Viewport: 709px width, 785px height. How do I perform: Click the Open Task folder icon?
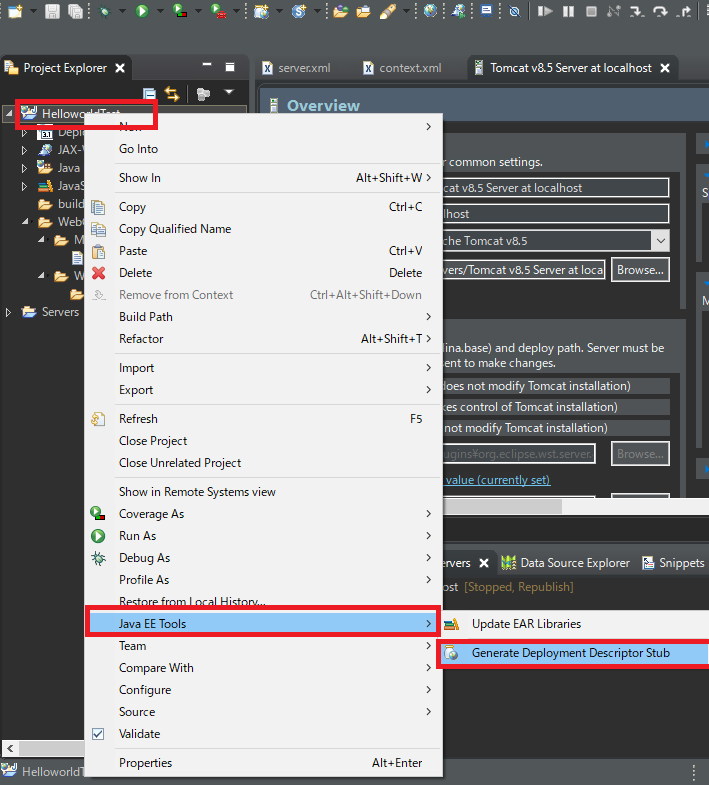[x=364, y=11]
